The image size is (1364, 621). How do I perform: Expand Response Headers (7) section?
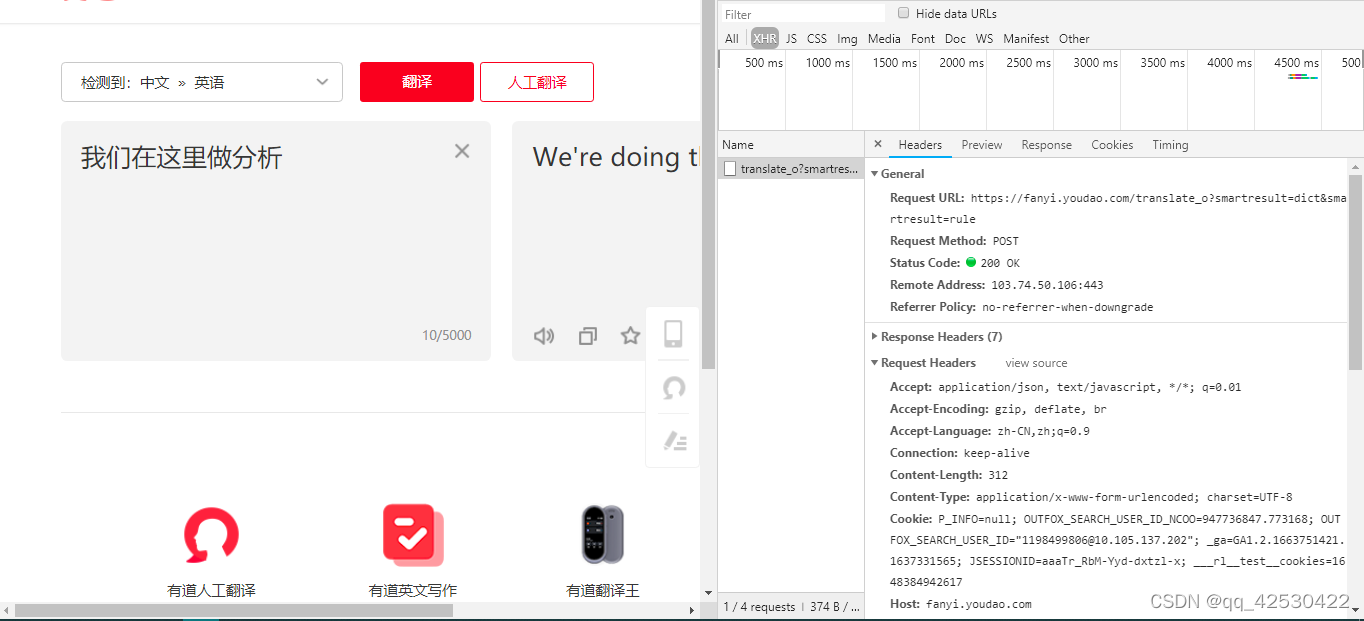click(x=874, y=337)
